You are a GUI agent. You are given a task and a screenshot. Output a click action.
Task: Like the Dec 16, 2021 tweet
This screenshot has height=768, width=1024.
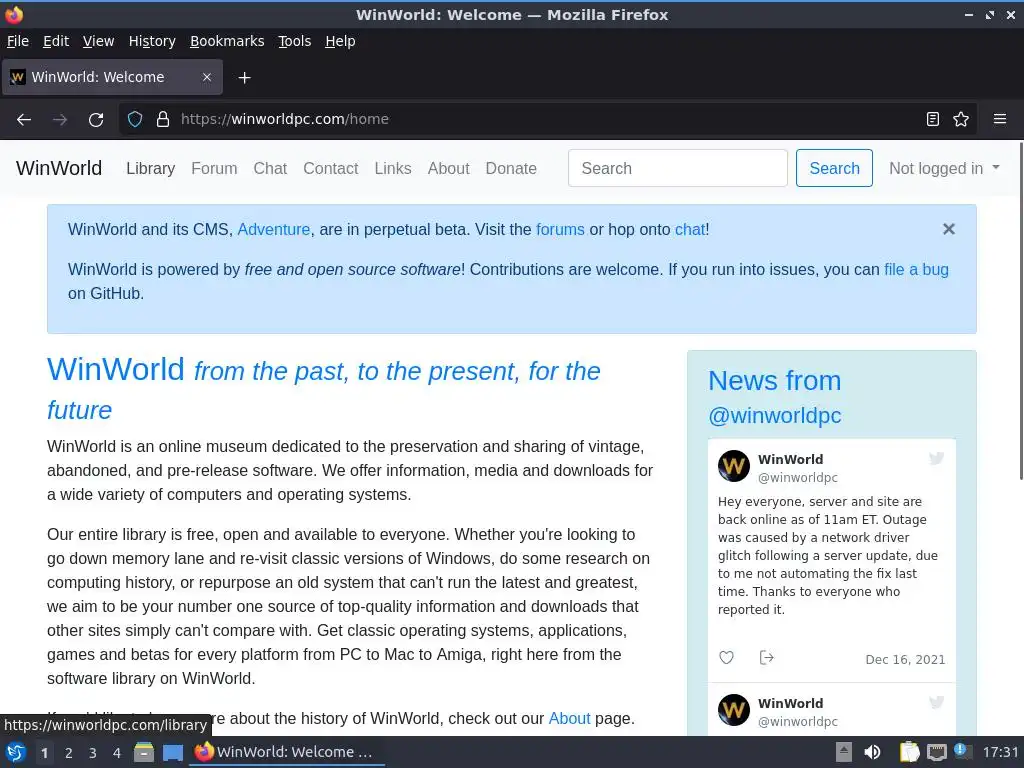pyautogui.click(x=726, y=658)
